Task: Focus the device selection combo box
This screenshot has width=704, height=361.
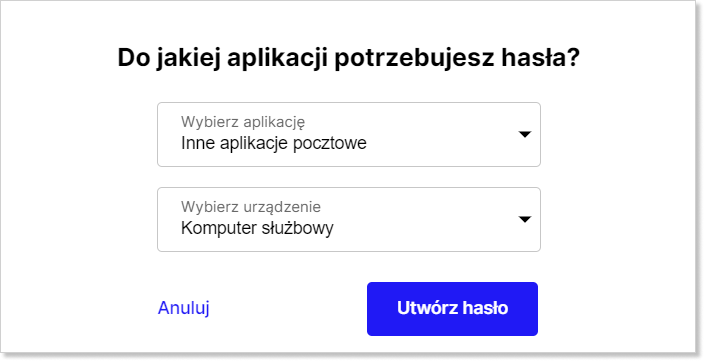Action: 349,220
